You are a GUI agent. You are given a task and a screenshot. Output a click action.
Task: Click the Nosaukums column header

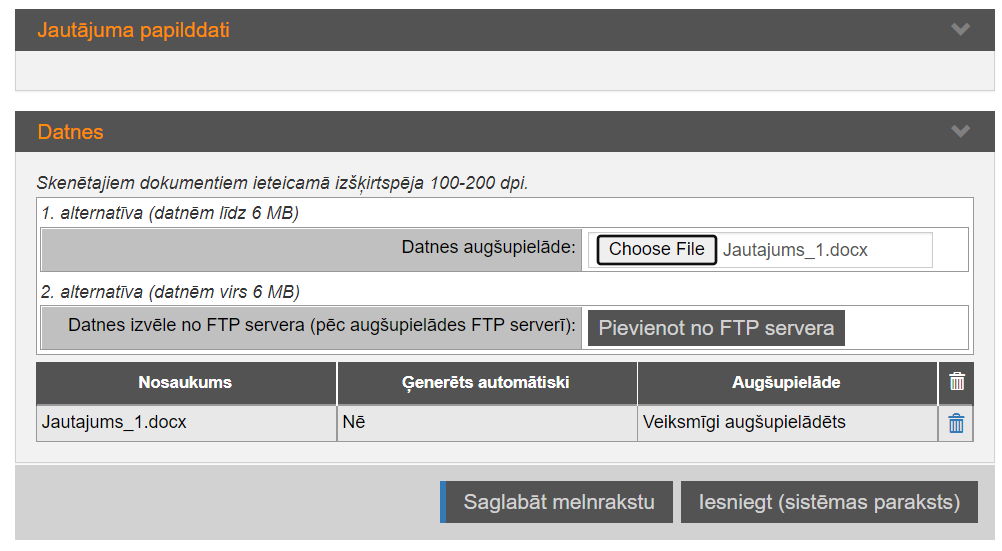[185, 383]
